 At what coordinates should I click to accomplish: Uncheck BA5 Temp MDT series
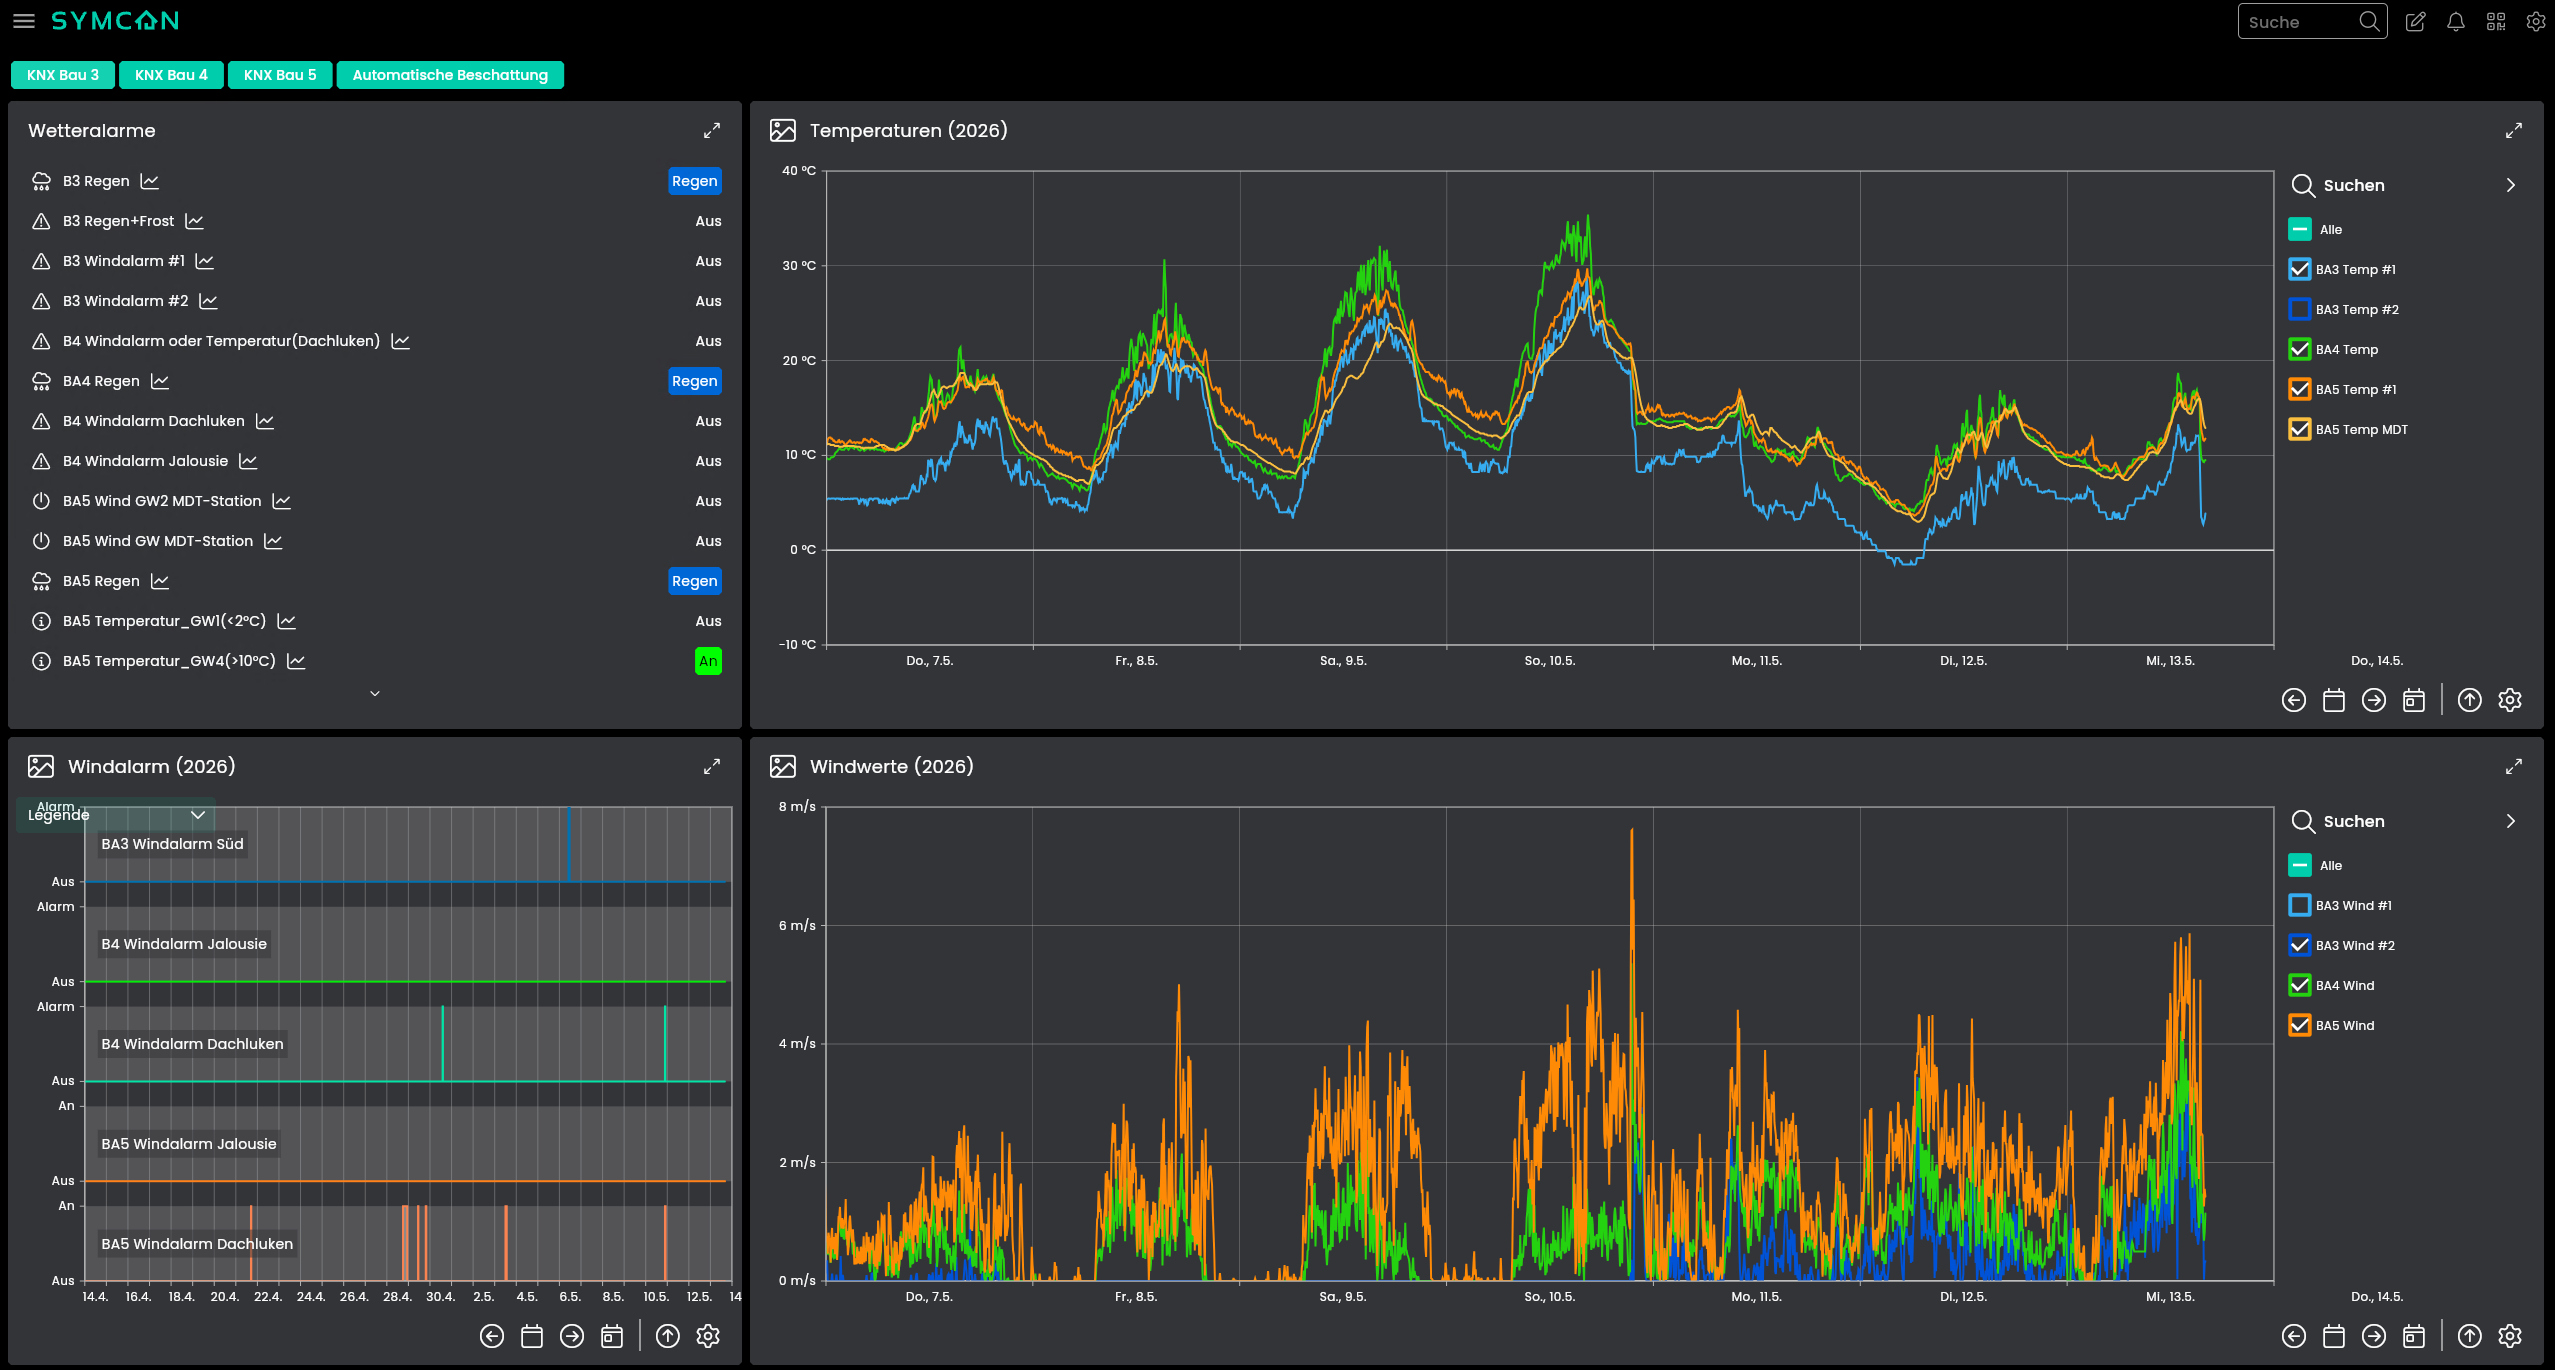pyautogui.click(x=2299, y=429)
